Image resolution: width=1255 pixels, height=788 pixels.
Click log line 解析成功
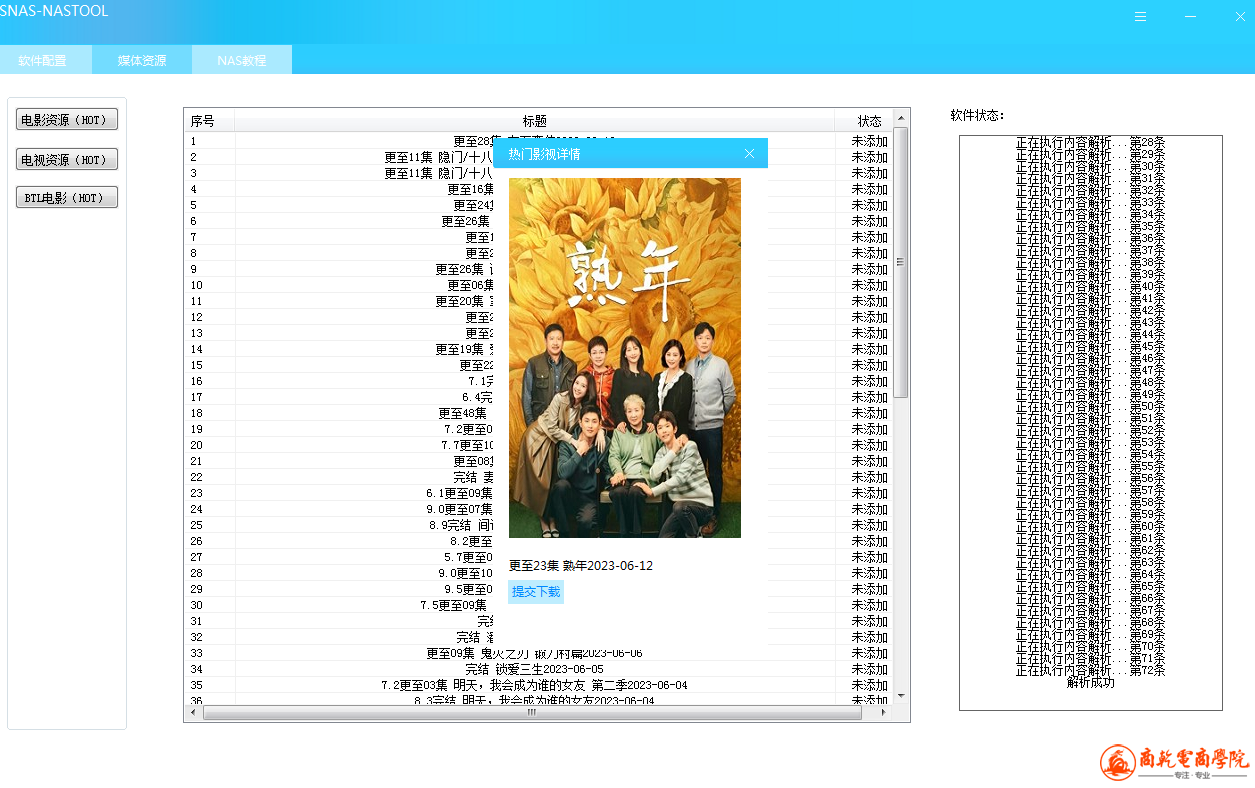(x=1090, y=683)
